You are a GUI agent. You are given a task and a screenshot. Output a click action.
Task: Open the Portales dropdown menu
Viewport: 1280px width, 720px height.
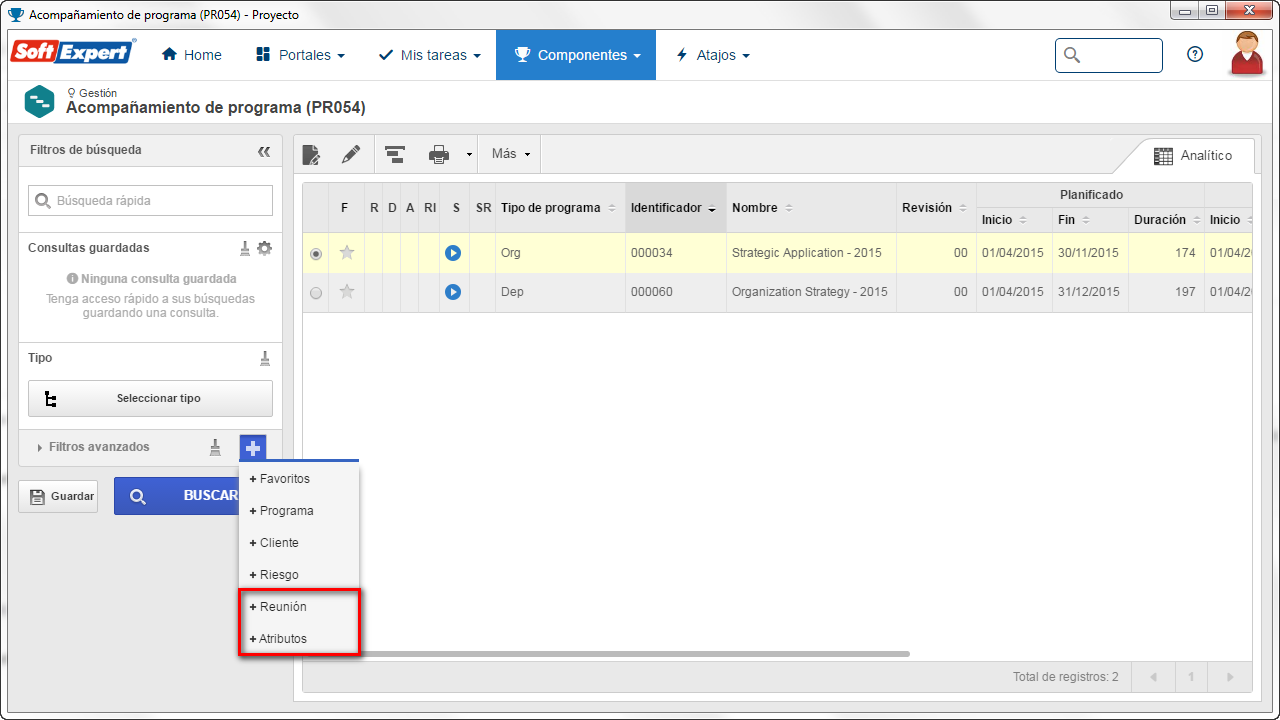300,55
